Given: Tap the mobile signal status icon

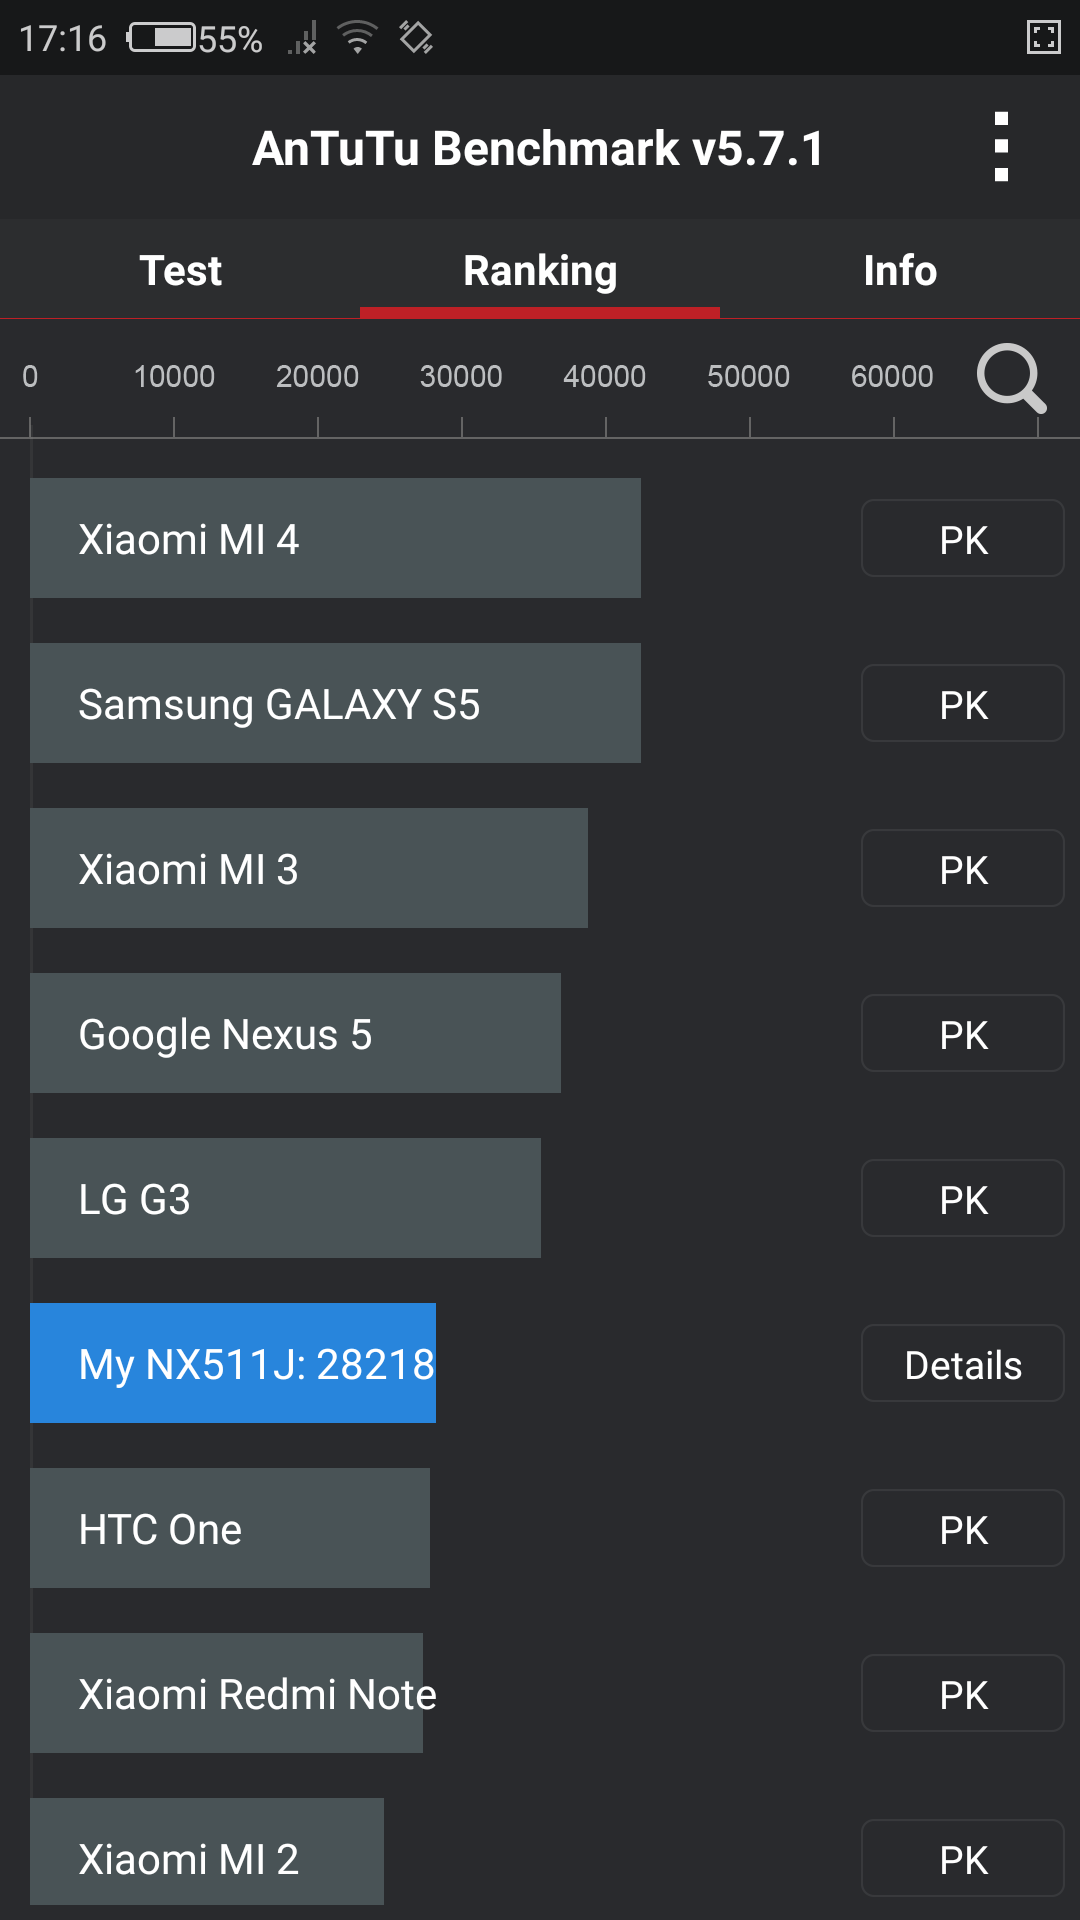Looking at the screenshot, I should coord(303,39).
